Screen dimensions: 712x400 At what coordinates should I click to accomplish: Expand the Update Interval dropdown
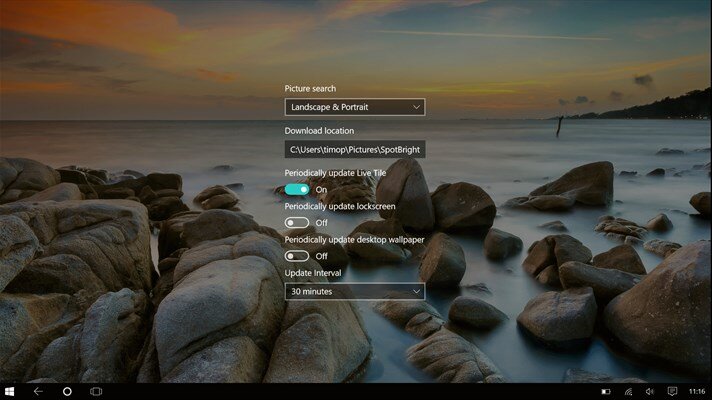354,291
